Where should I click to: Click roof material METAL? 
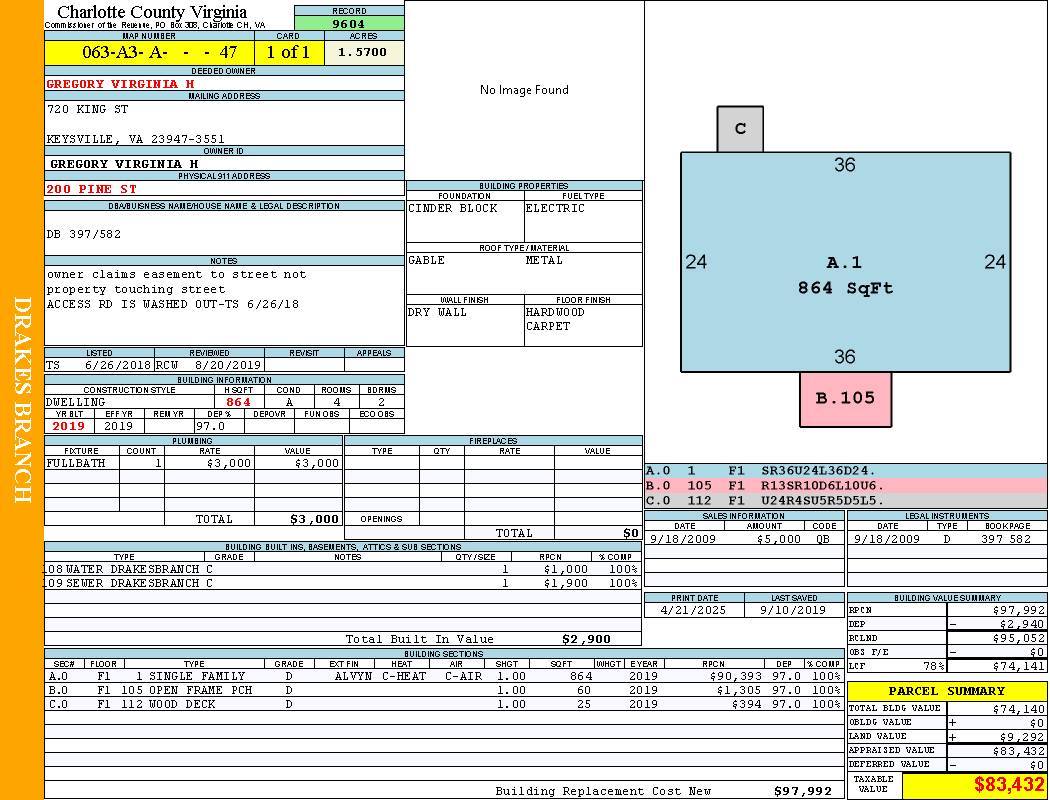[x=544, y=260]
